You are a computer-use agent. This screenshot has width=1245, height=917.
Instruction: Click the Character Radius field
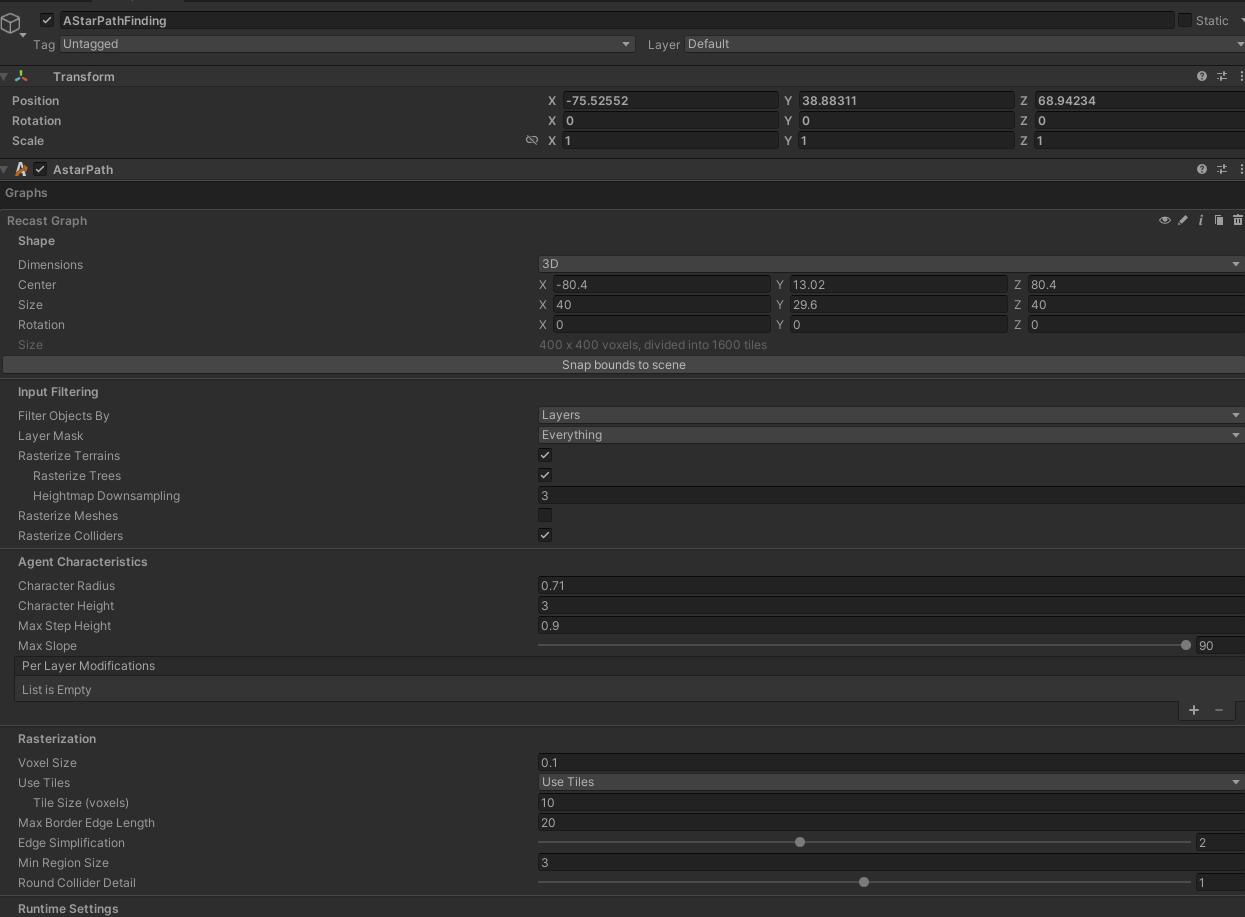pos(891,586)
